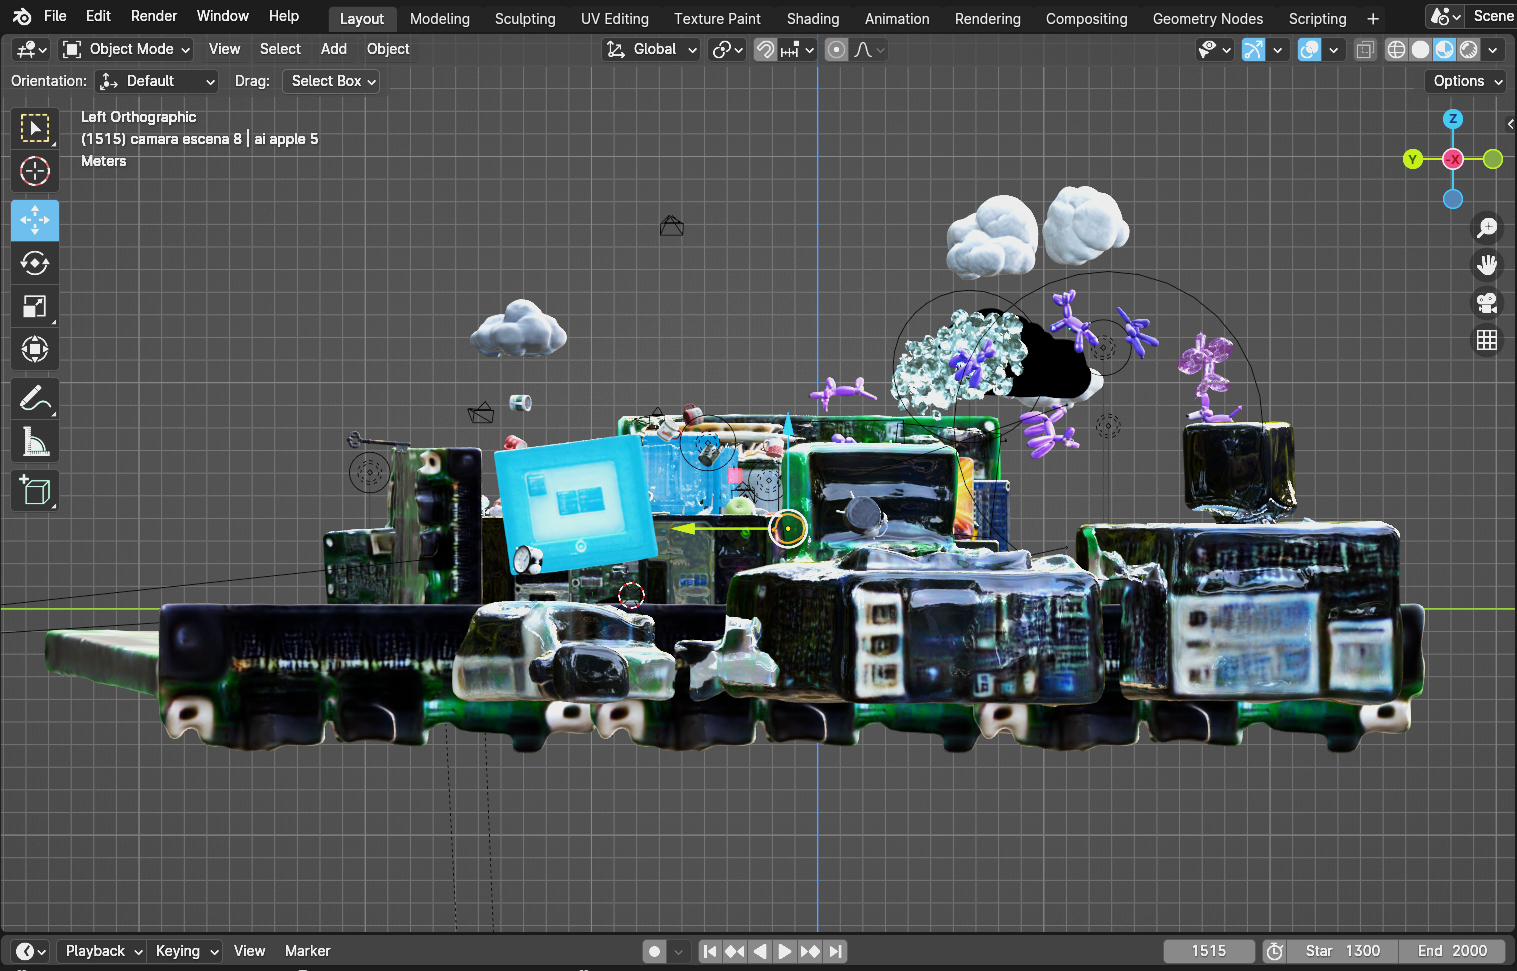Toggle X-ray view button
The height and width of the screenshot is (971, 1517).
click(x=1365, y=49)
